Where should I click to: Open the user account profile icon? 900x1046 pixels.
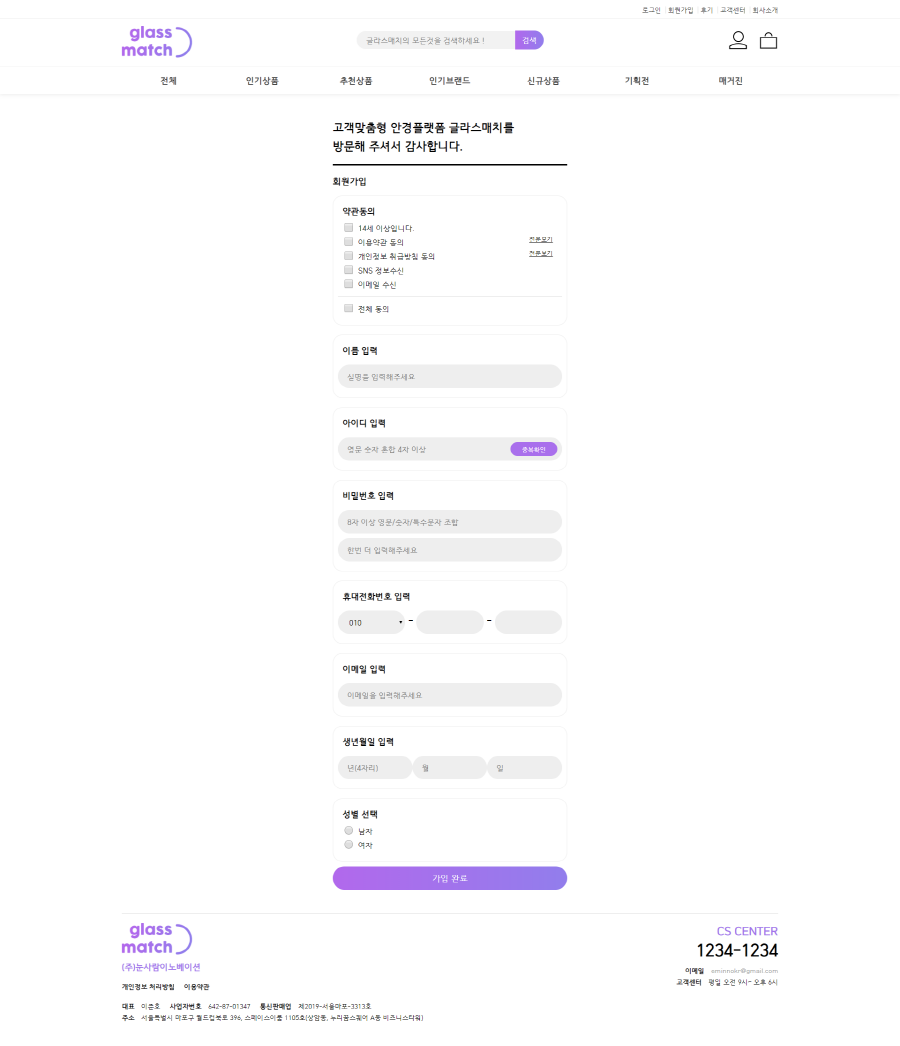tap(738, 40)
